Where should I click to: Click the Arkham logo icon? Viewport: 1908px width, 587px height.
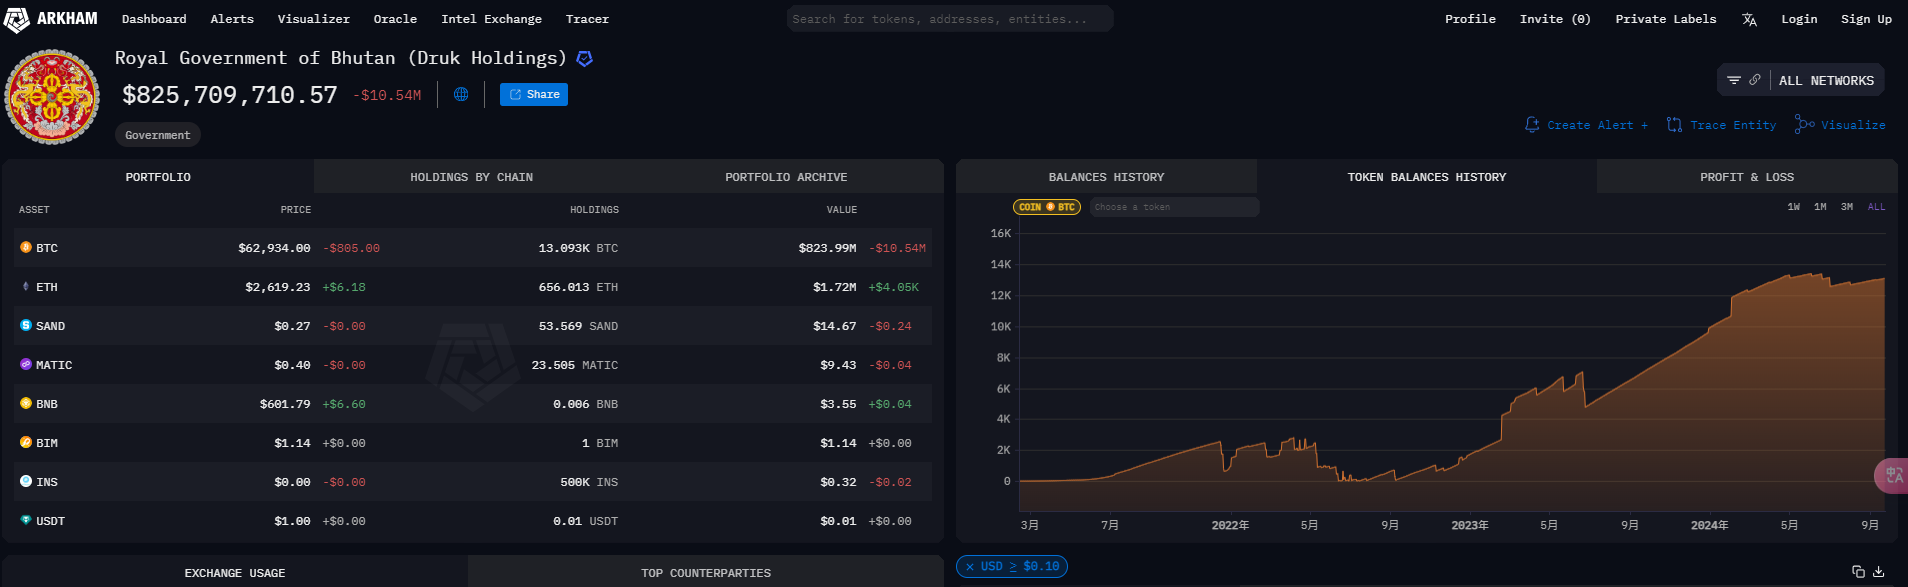click(x=17, y=19)
